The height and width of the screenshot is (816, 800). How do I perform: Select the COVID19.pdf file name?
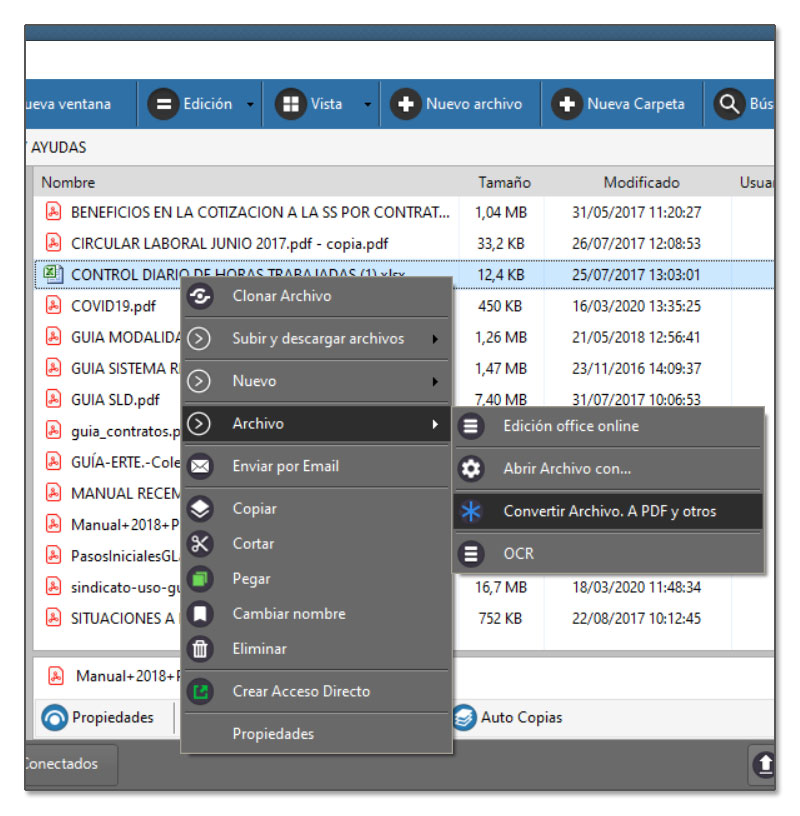[x=113, y=306]
